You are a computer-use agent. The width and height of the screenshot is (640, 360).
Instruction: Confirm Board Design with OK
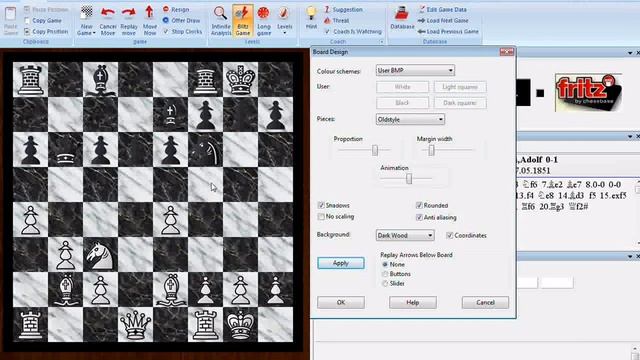pyautogui.click(x=341, y=302)
